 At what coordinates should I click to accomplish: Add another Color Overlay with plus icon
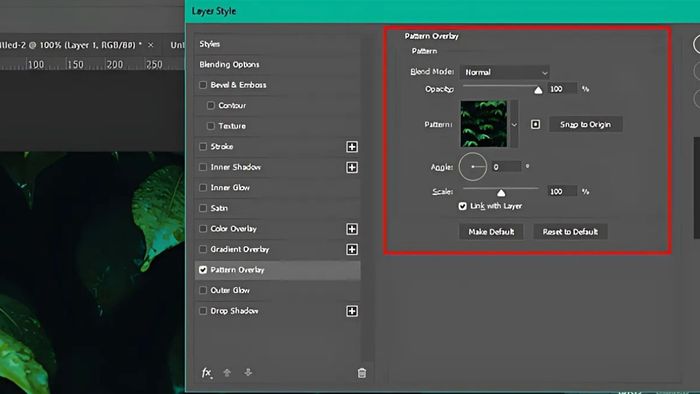tap(352, 229)
